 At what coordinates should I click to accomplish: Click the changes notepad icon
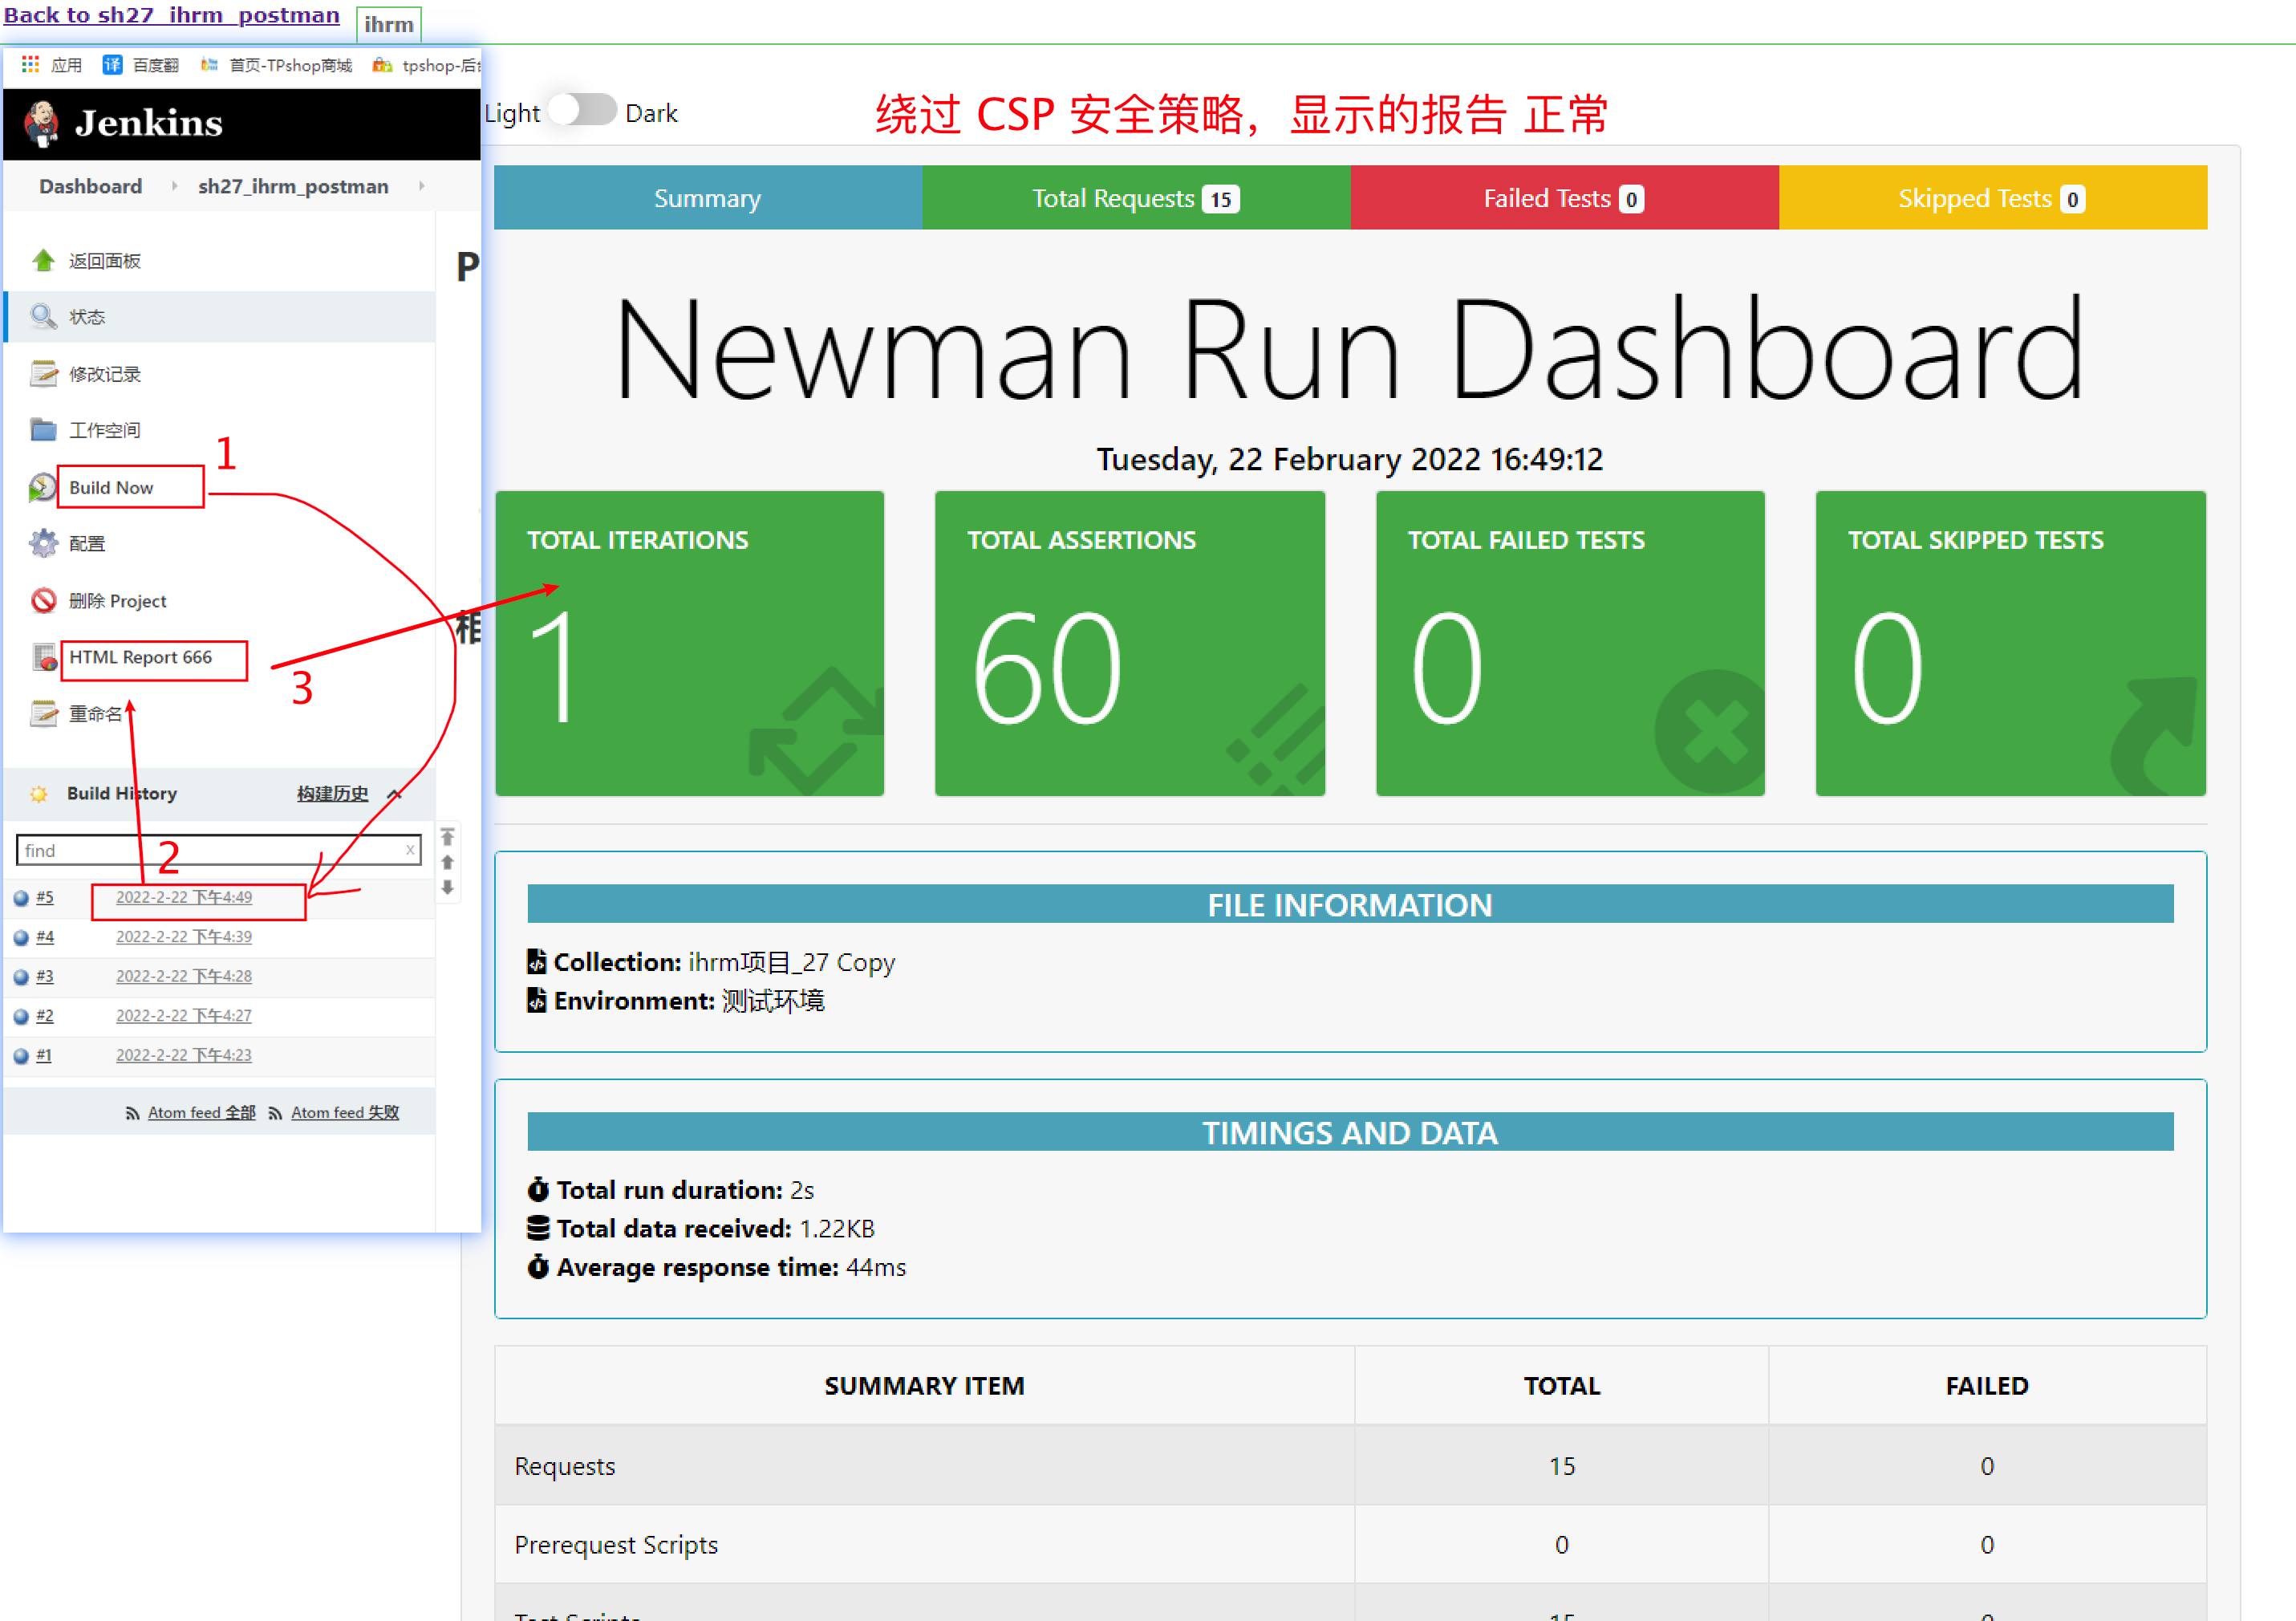coord(43,374)
